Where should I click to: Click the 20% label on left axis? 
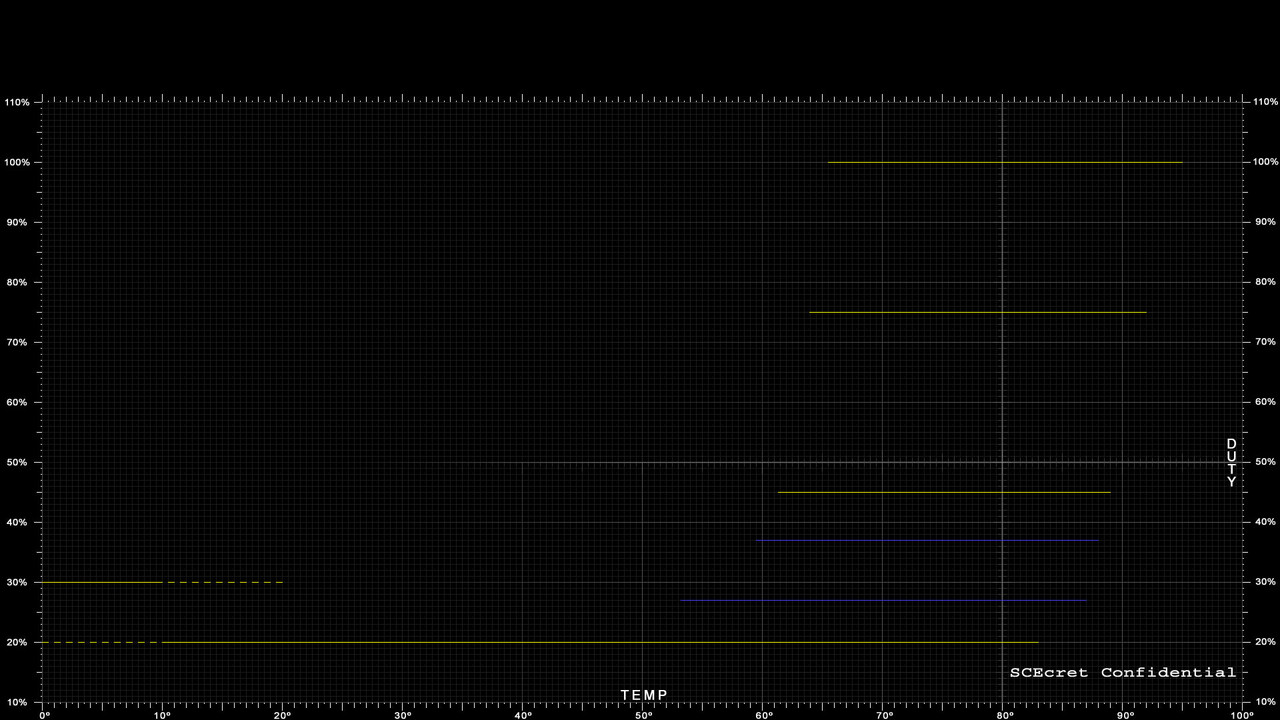[x=19, y=642]
